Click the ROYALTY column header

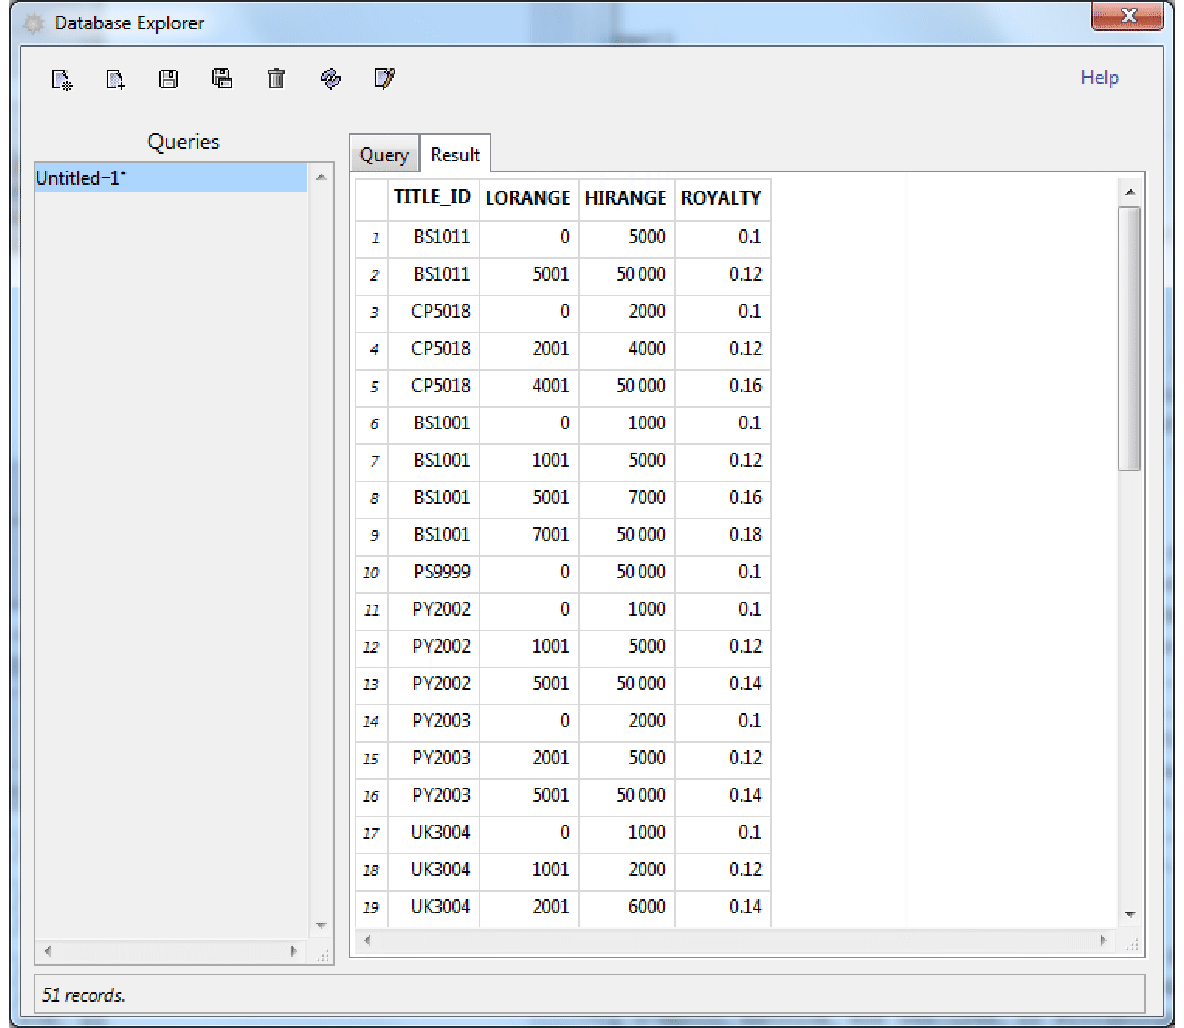coord(721,198)
